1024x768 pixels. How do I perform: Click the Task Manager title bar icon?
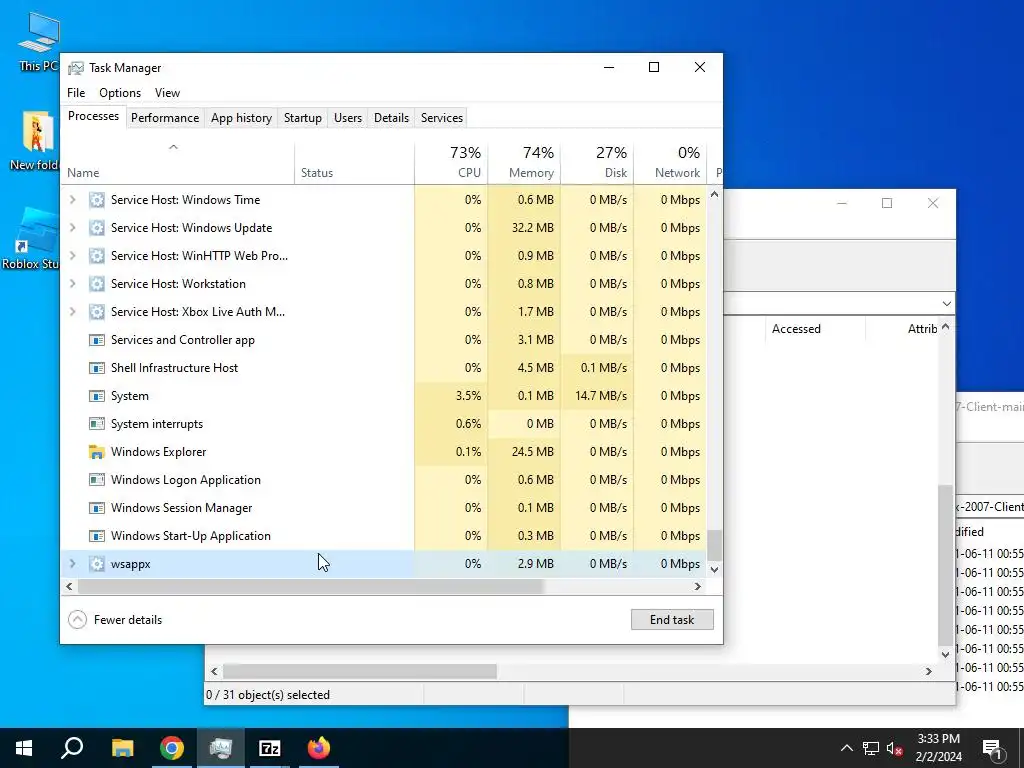(x=76, y=68)
